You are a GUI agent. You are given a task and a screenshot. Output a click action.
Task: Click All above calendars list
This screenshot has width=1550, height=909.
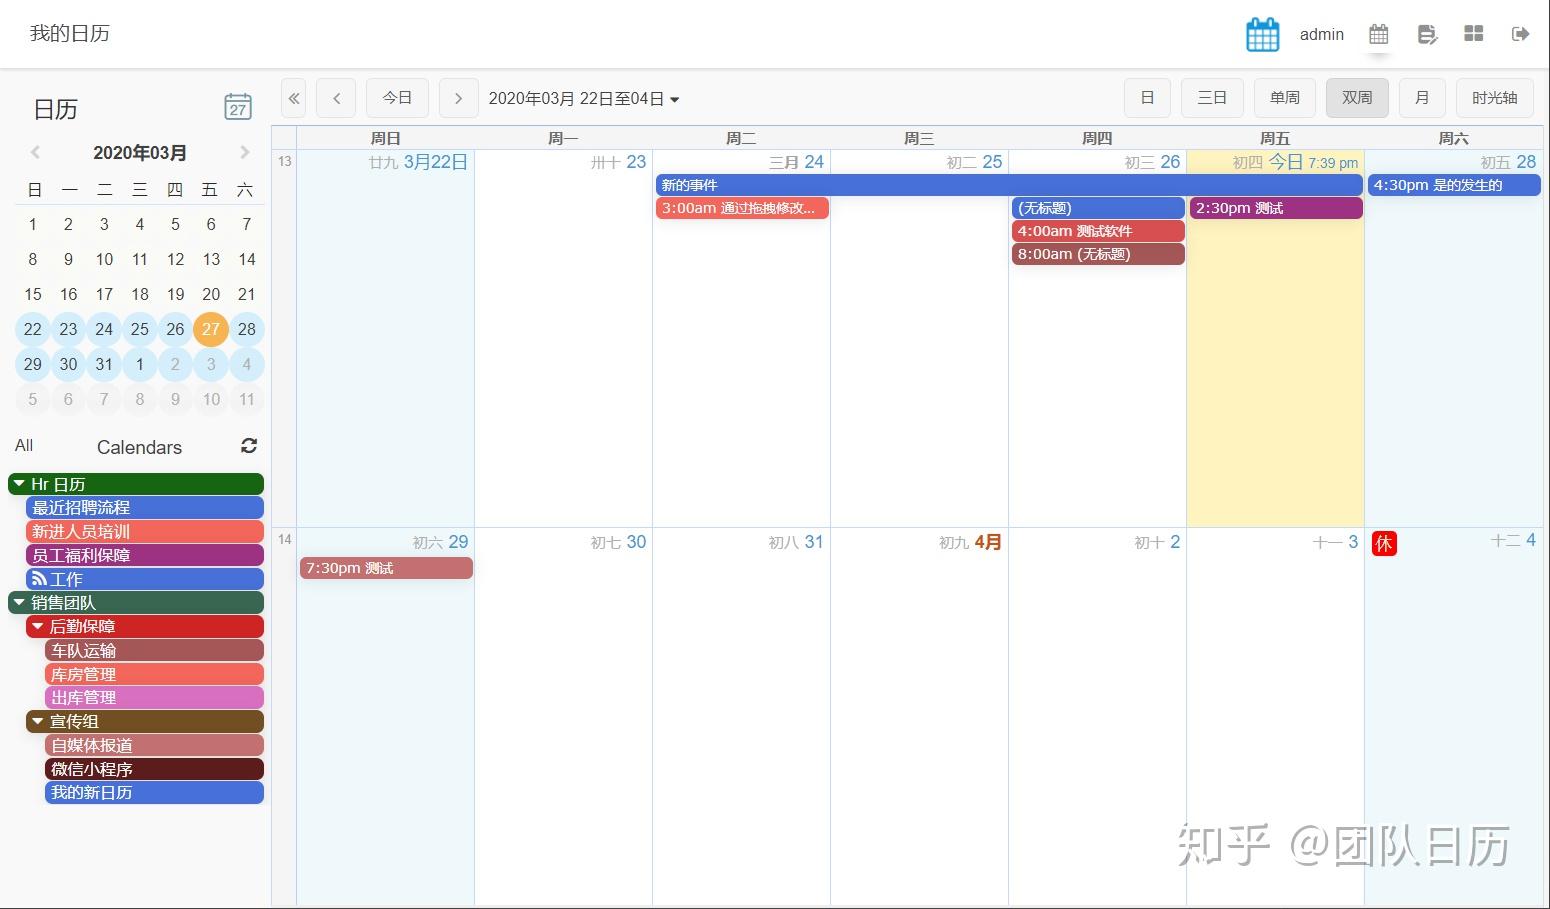24,446
